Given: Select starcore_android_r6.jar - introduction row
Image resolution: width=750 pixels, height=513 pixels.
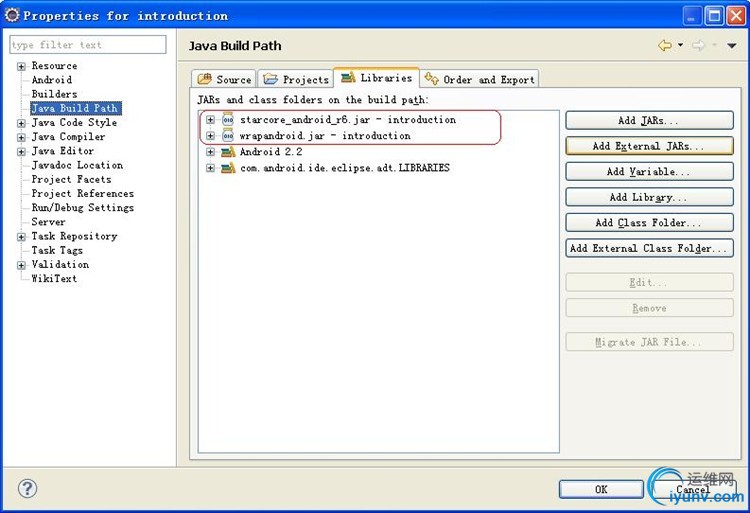Looking at the screenshot, I should coord(348,120).
